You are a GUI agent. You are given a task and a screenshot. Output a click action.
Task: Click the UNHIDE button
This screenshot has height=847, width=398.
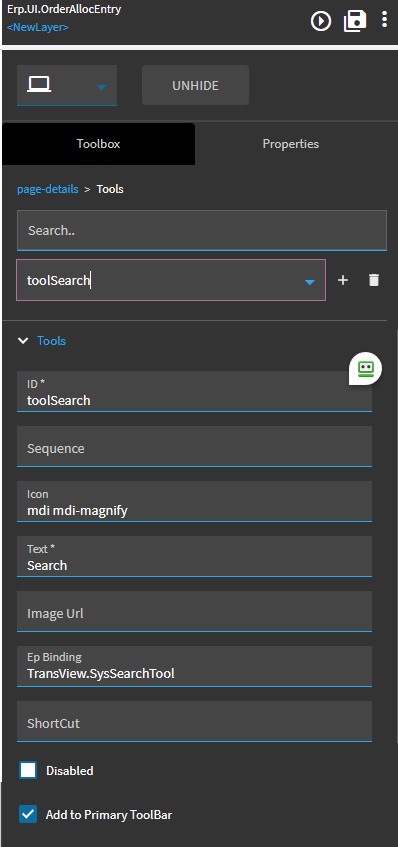(x=195, y=85)
